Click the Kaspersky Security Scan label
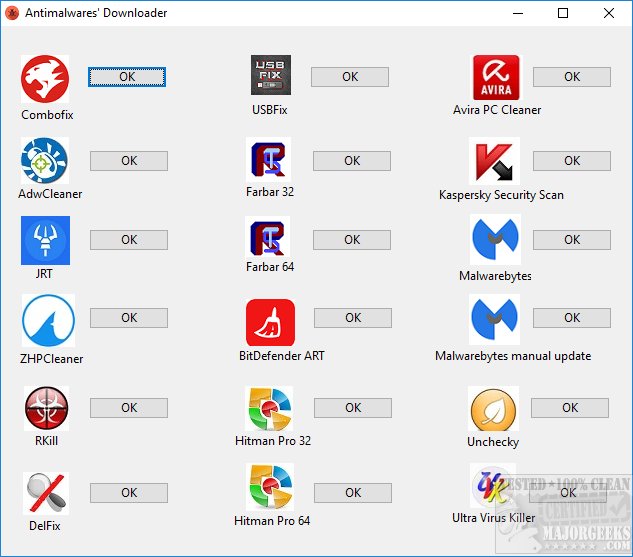This screenshot has width=633, height=557. click(x=501, y=195)
